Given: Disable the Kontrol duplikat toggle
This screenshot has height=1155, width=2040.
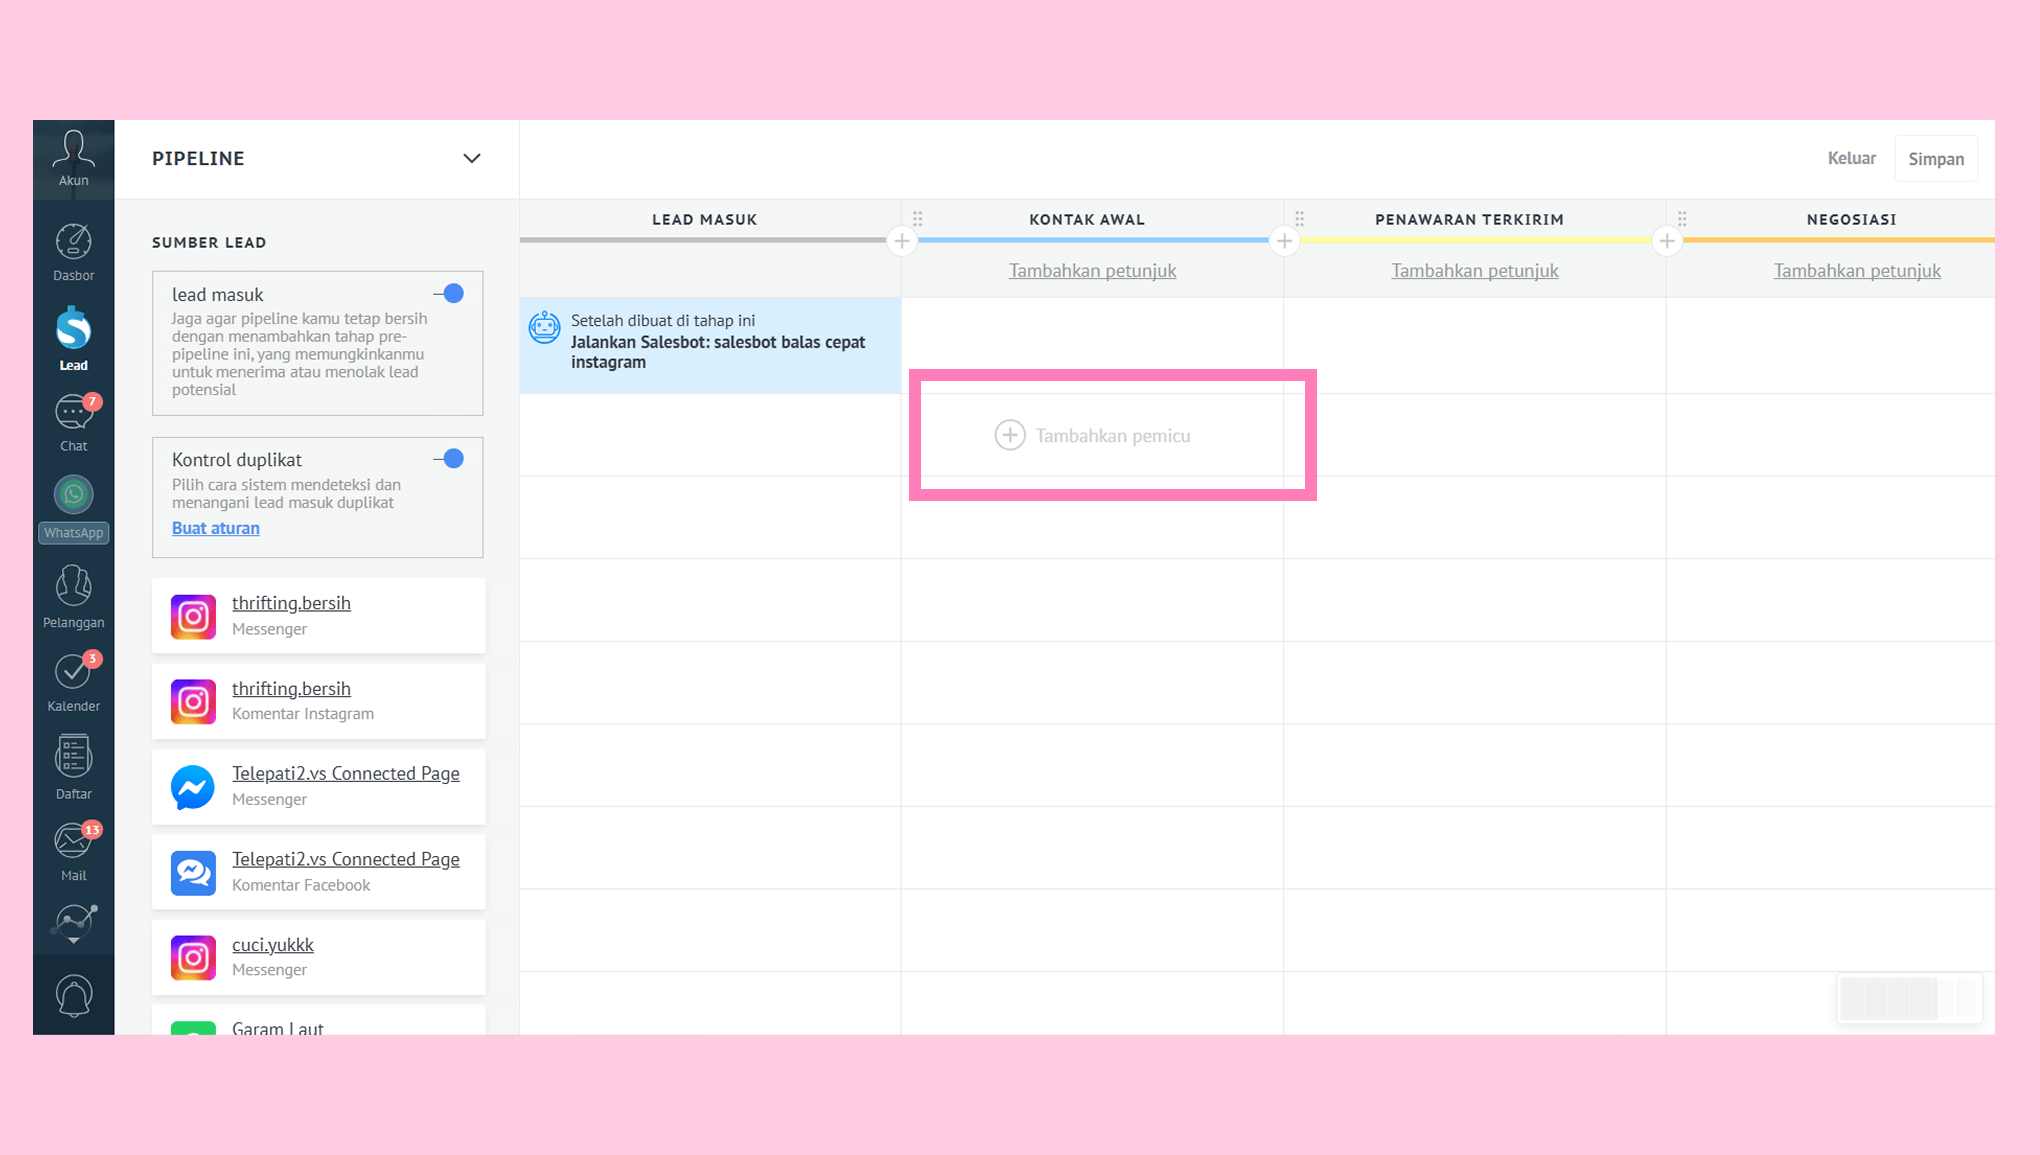Looking at the screenshot, I should 450,459.
